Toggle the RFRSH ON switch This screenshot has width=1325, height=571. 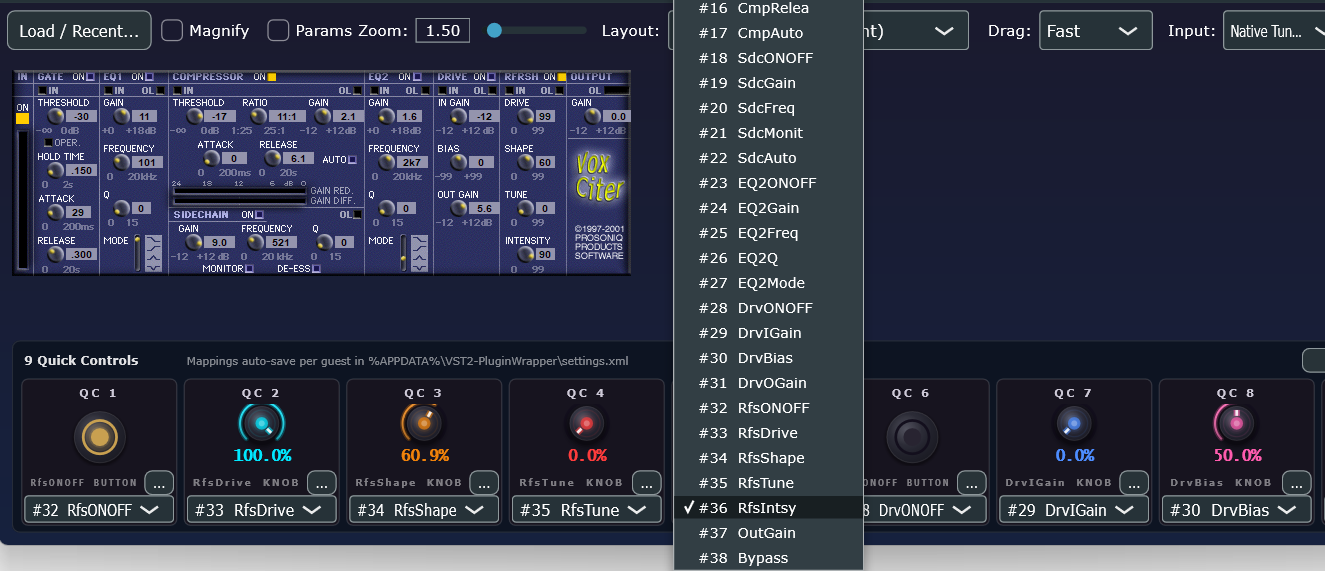pyautogui.click(x=561, y=77)
